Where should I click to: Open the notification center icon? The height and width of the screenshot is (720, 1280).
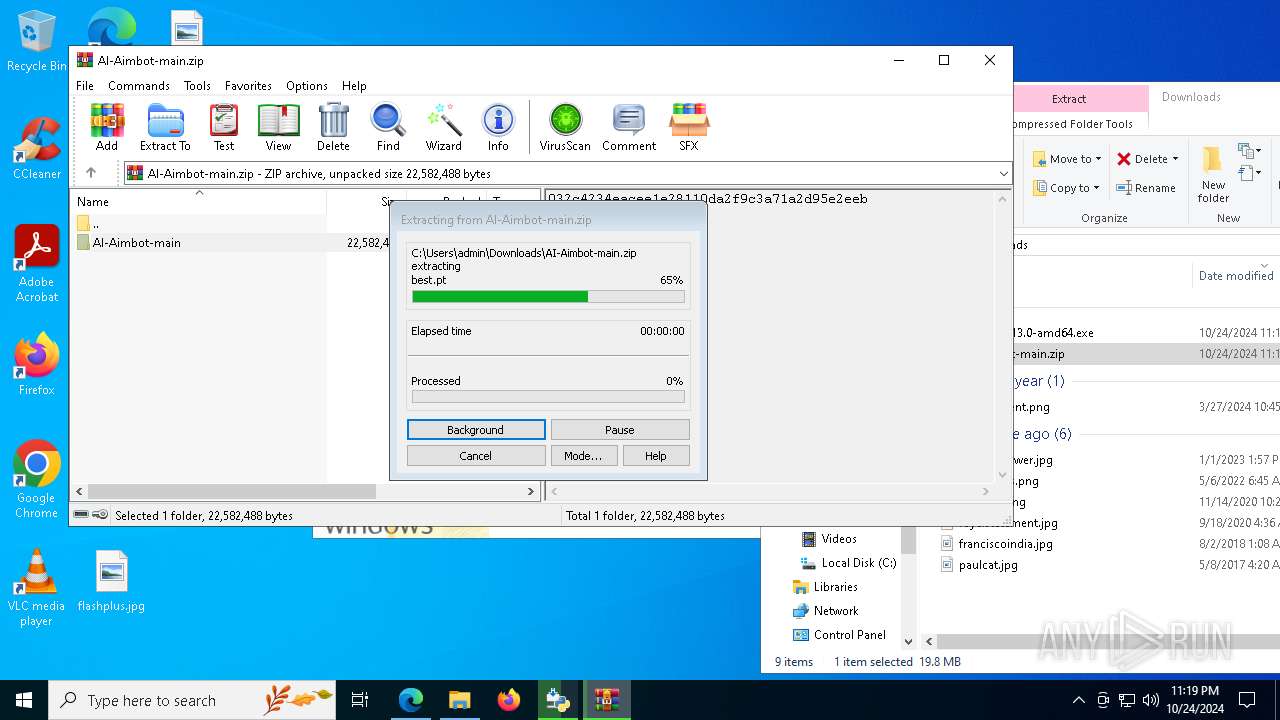click(x=1247, y=700)
